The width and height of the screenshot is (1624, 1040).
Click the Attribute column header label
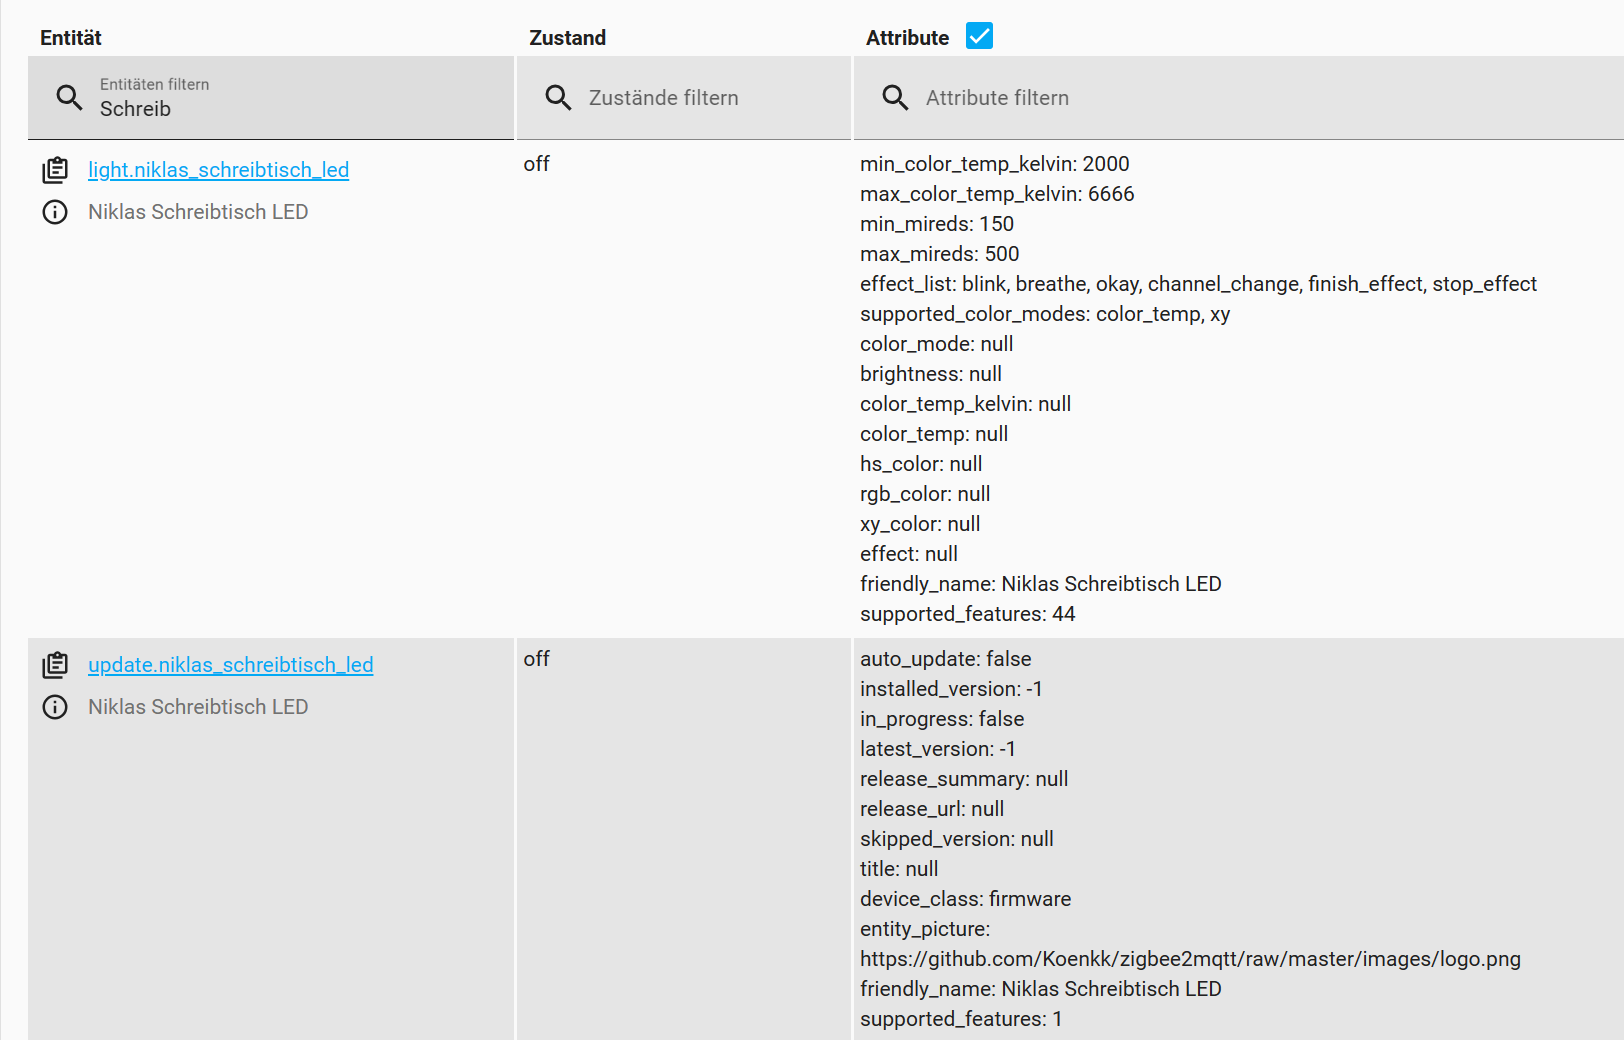(x=907, y=38)
